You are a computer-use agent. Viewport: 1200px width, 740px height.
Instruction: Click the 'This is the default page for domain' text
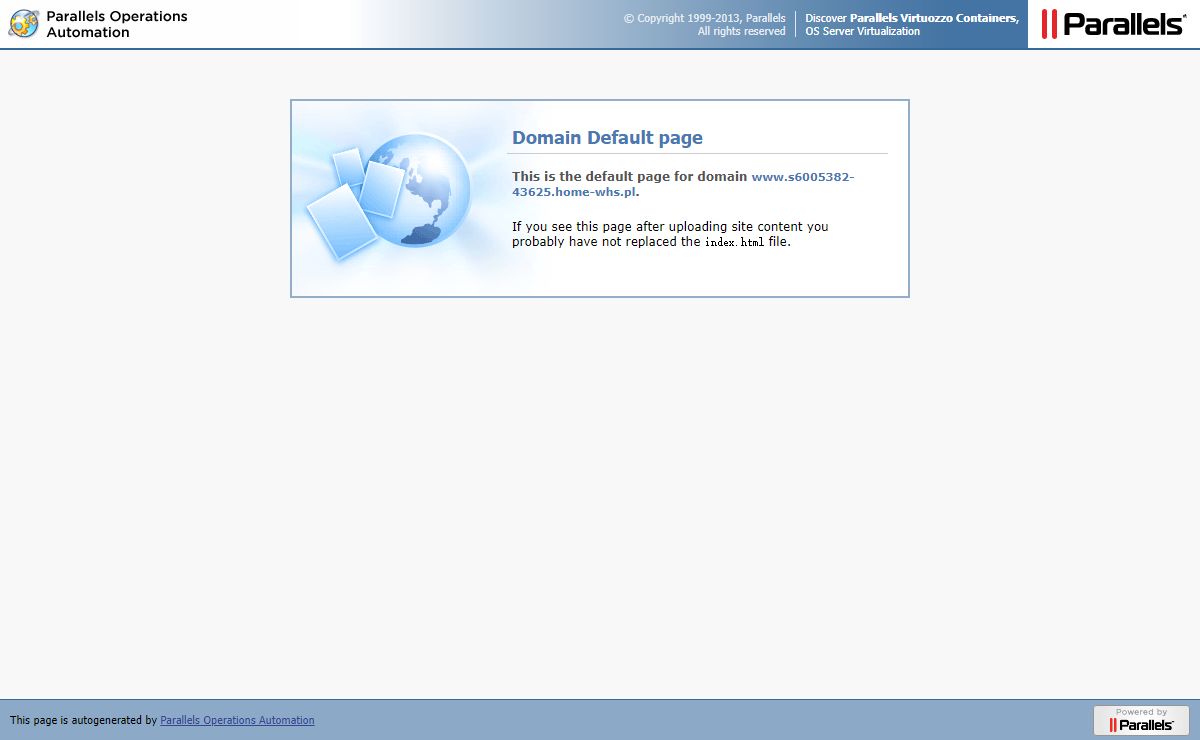(x=629, y=176)
